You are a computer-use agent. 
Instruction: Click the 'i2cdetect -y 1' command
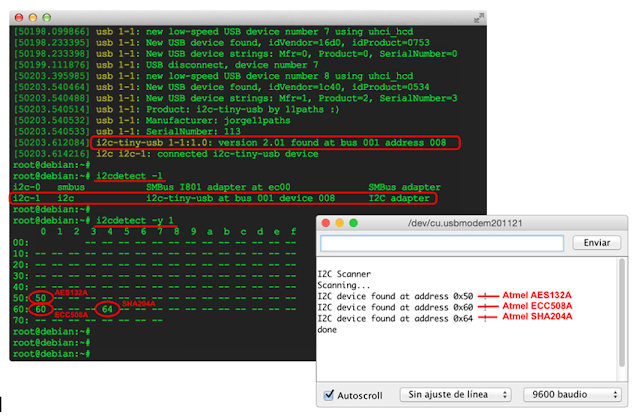pyautogui.click(x=135, y=220)
